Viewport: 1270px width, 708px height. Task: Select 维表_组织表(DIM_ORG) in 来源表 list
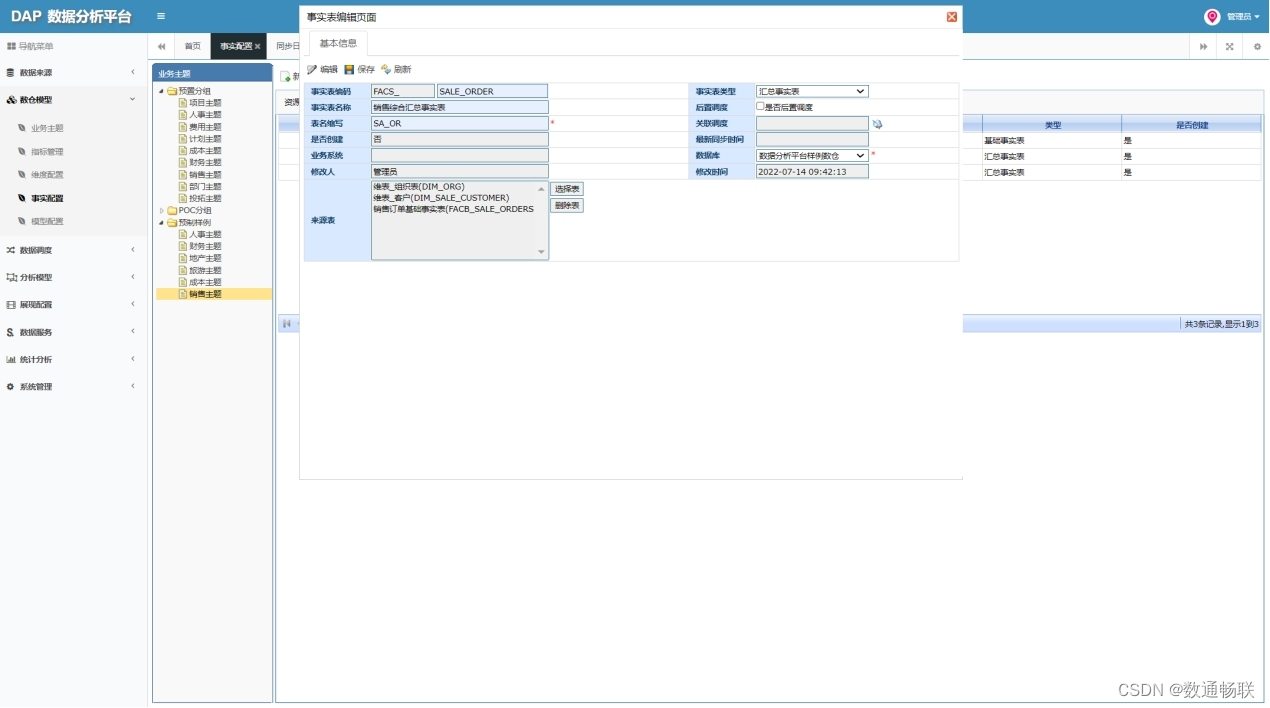click(418, 187)
